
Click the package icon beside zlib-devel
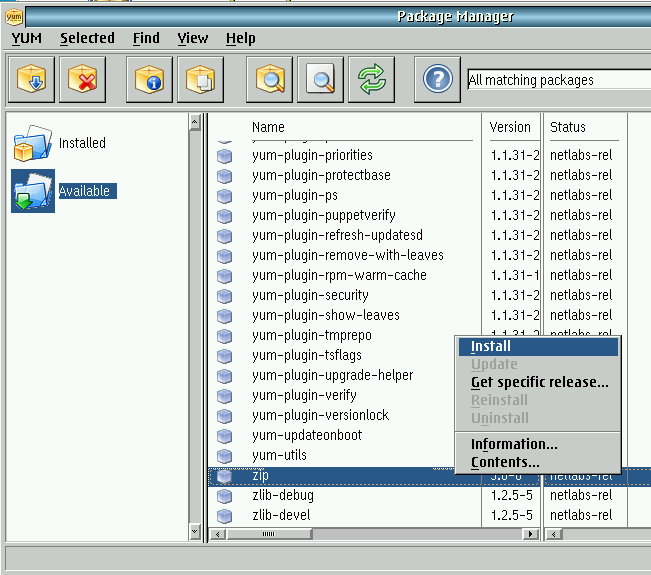[x=225, y=516]
